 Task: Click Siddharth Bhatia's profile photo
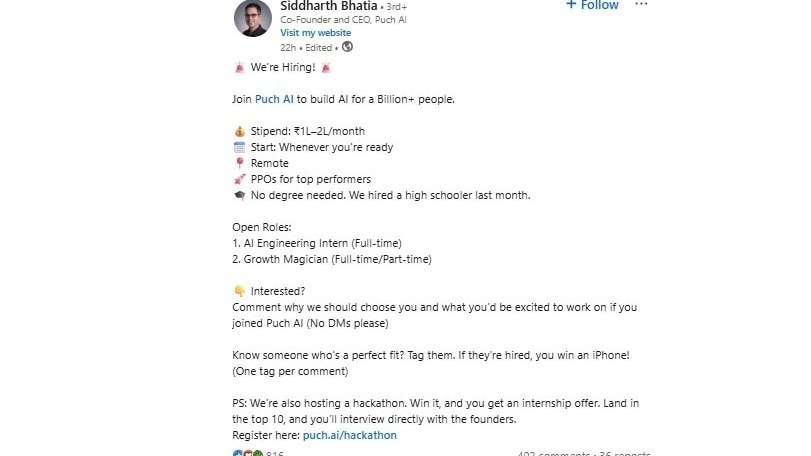tap(252, 18)
